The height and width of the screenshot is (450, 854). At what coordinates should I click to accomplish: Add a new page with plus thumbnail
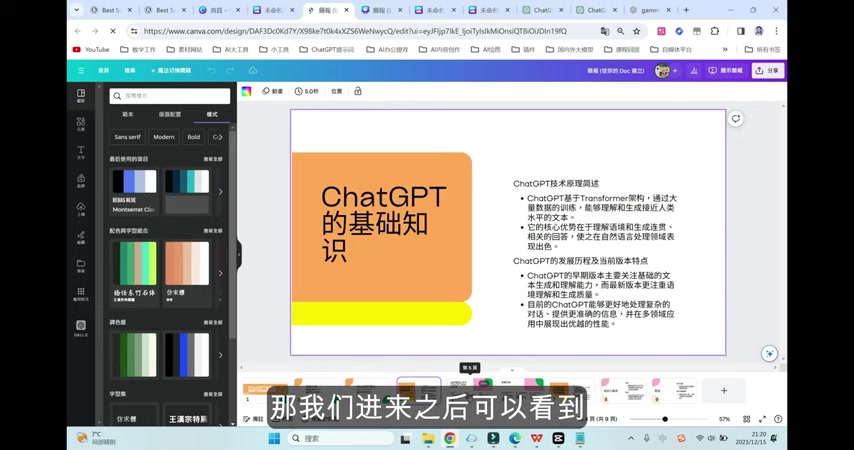(x=724, y=391)
